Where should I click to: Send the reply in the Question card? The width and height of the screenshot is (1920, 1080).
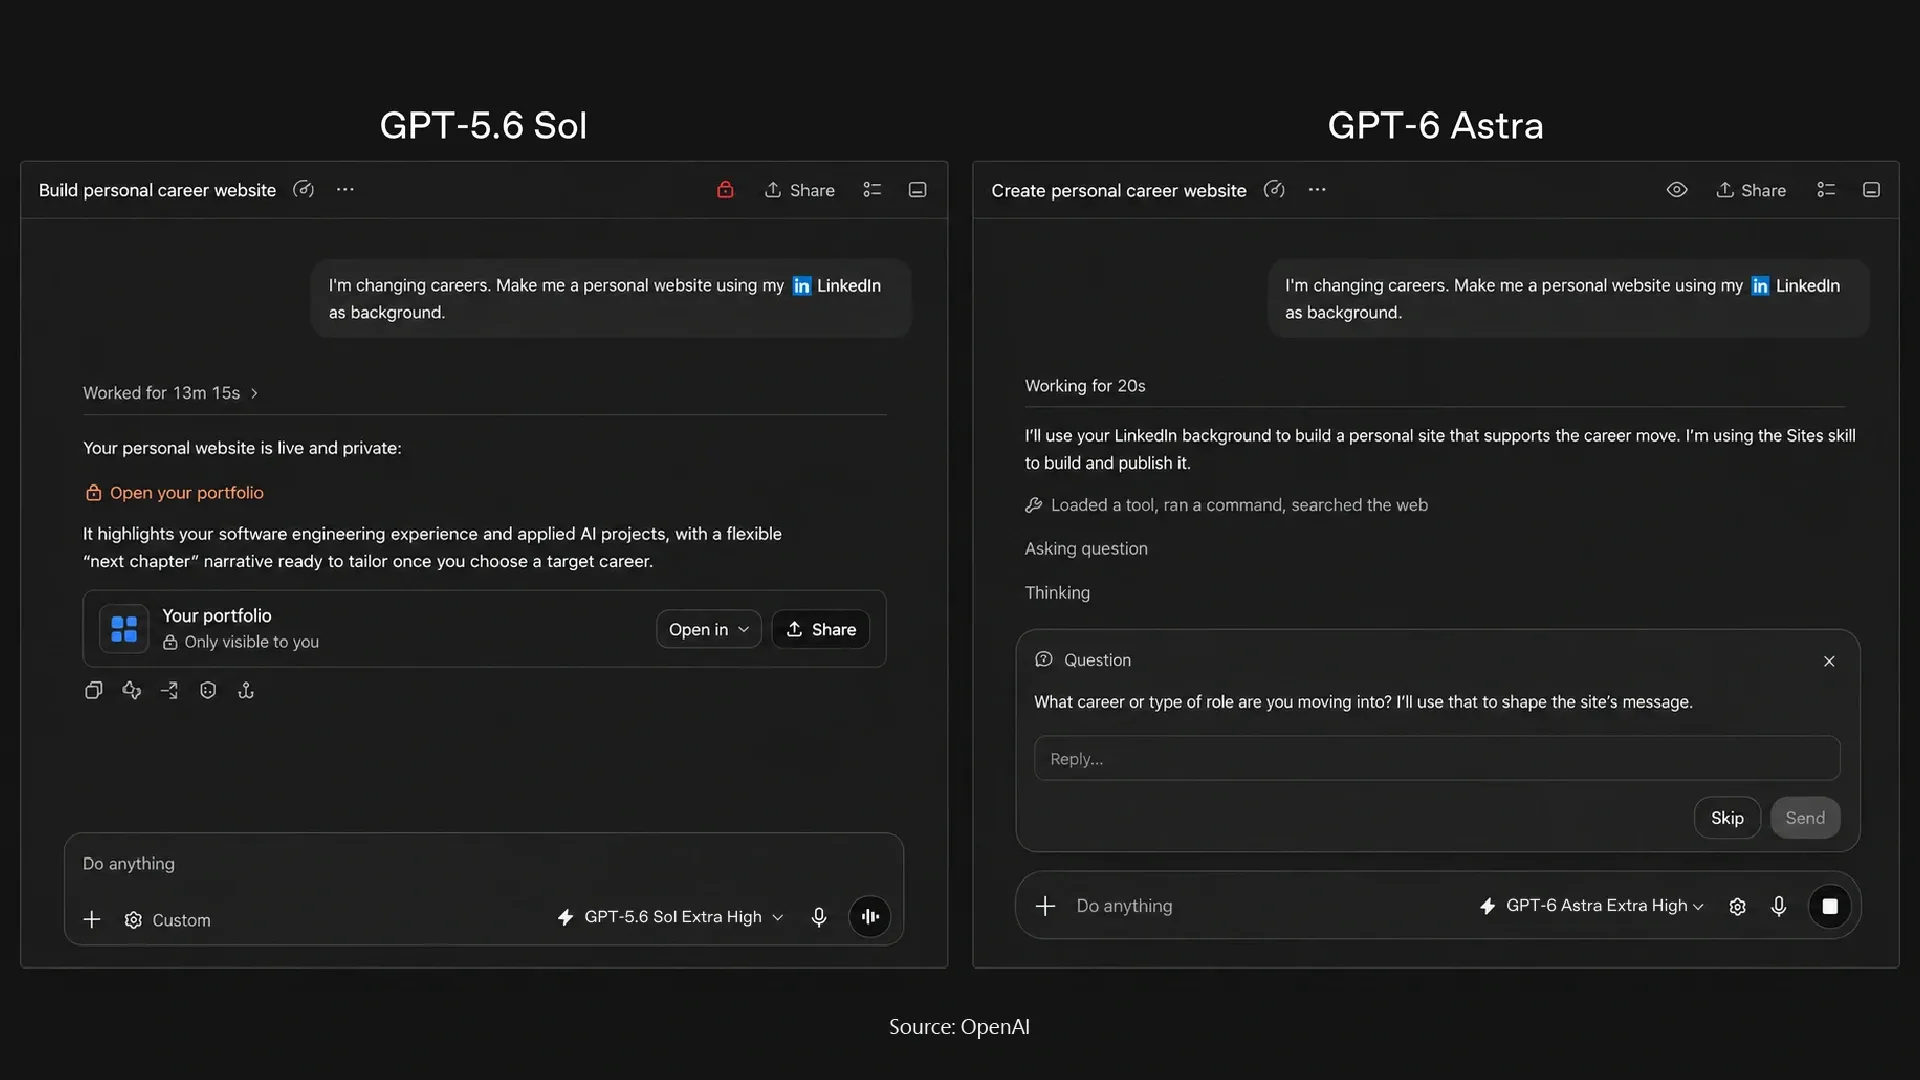click(x=1805, y=818)
